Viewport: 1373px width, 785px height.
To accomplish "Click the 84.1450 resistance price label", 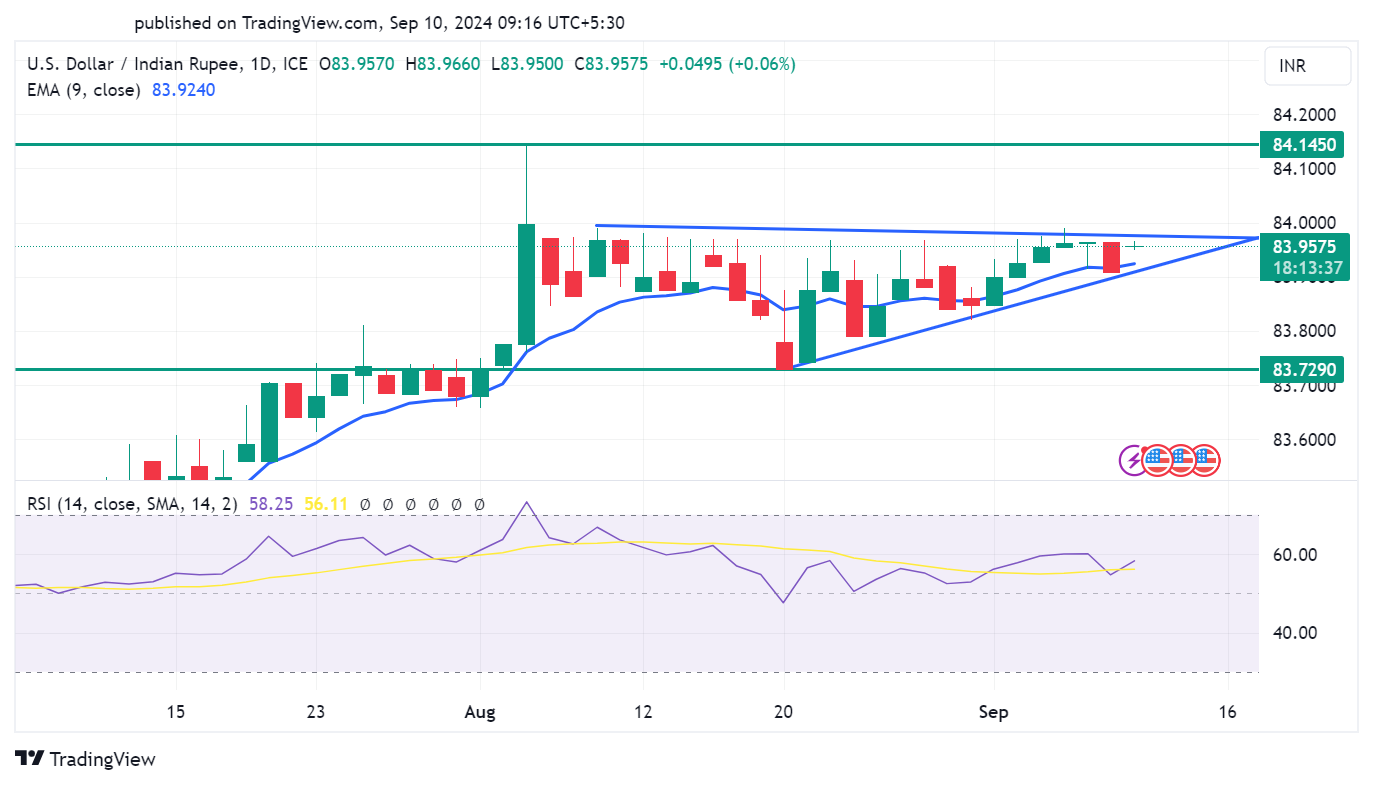I will (x=1301, y=145).
